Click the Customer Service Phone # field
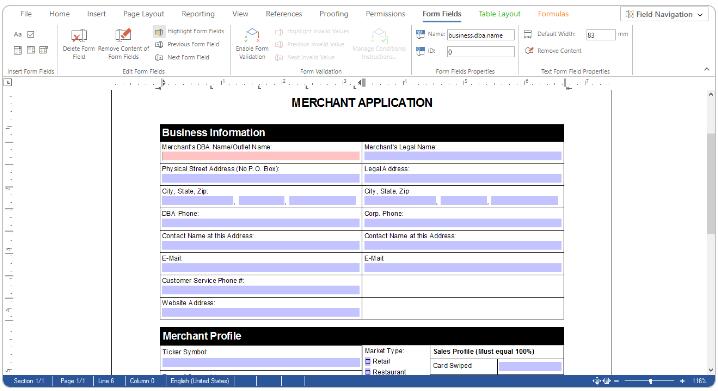 coord(261,290)
